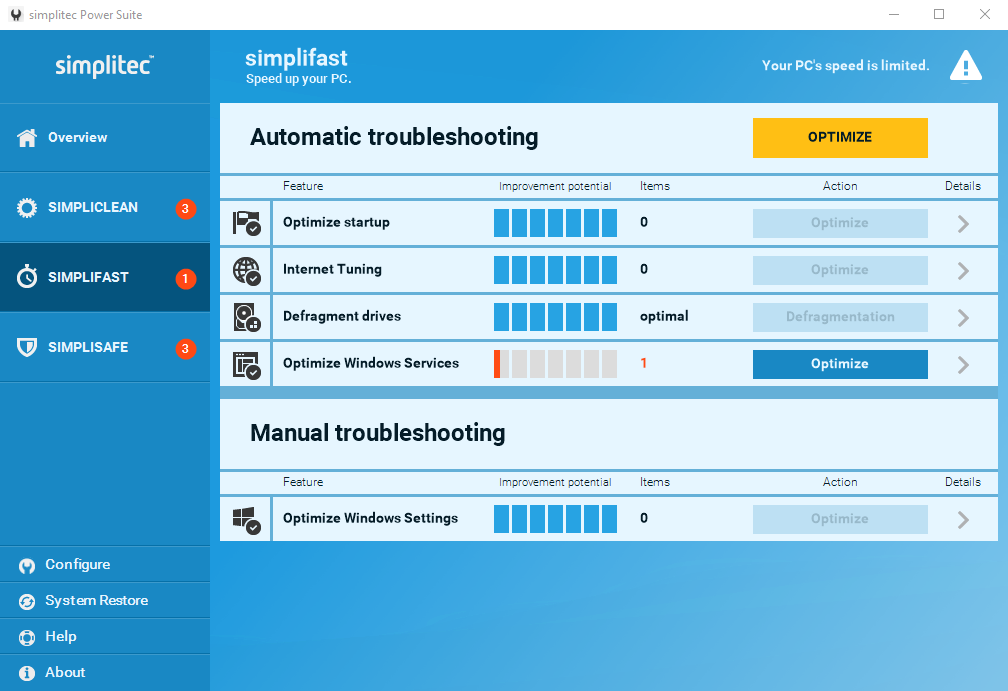Click the SIMPLISAFE red badge 3
The image size is (1008, 691).
186,348
